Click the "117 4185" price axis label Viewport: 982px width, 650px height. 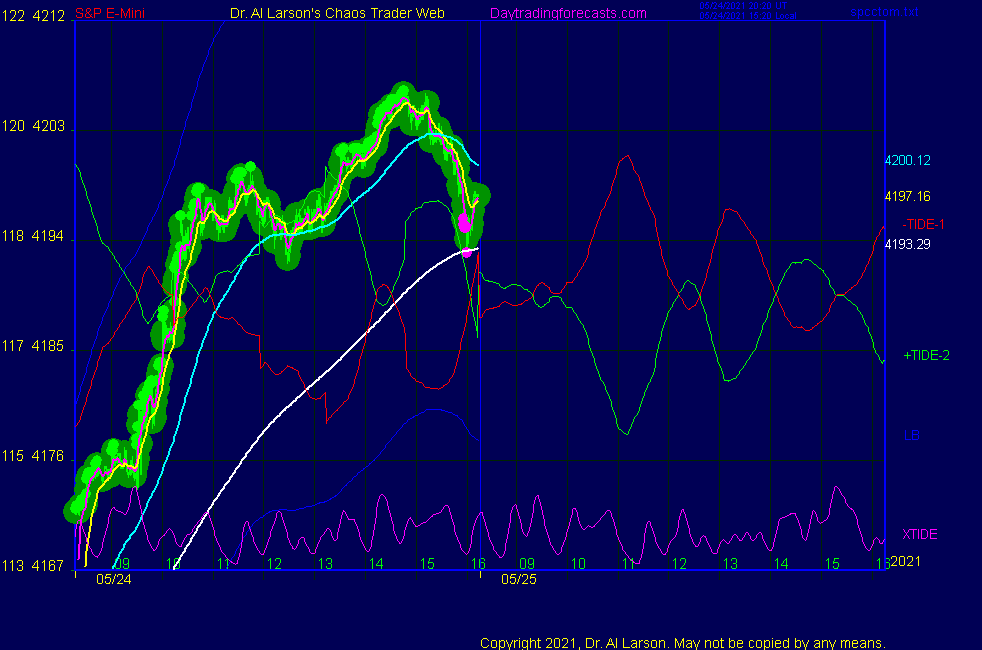(33, 346)
